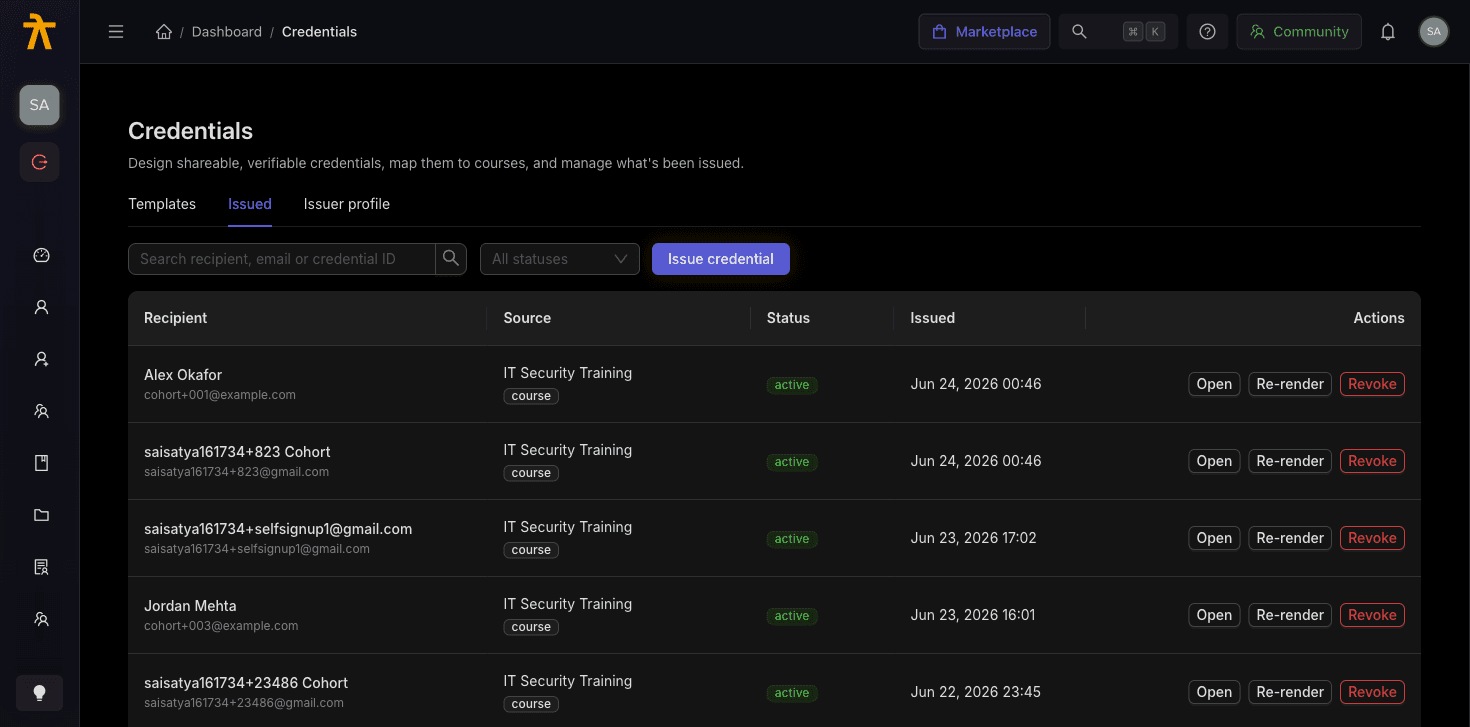The width and height of the screenshot is (1470, 727).
Task: Expand the All statuses dropdown
Action: pos(560,259)
